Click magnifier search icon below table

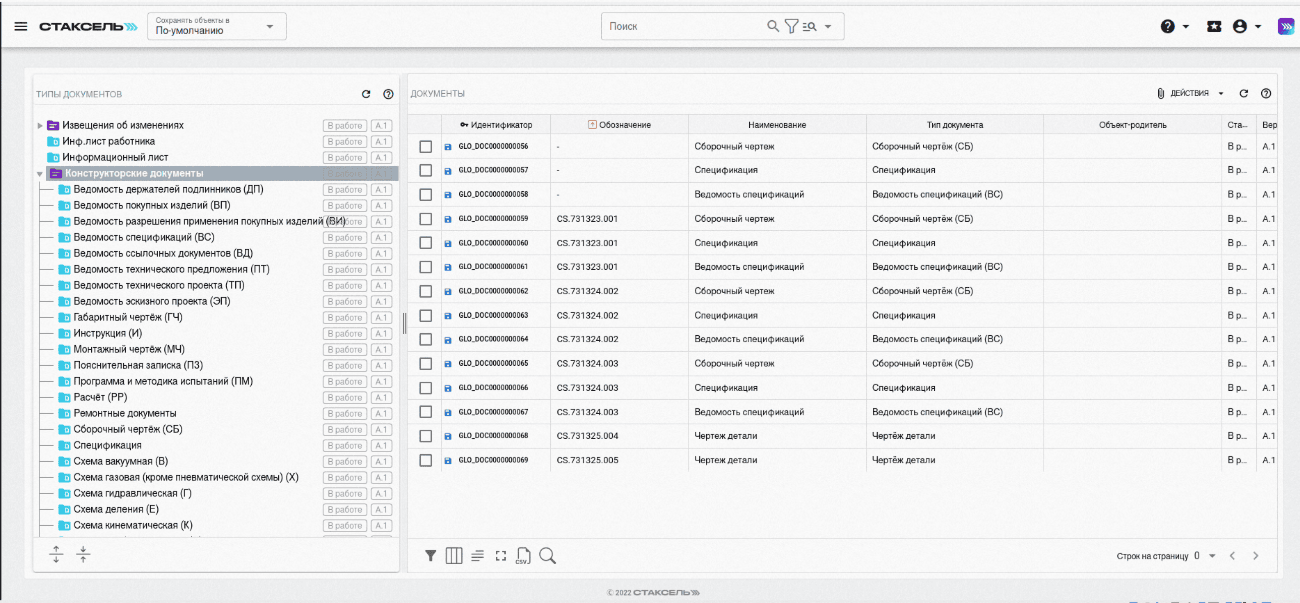point(547,556)
